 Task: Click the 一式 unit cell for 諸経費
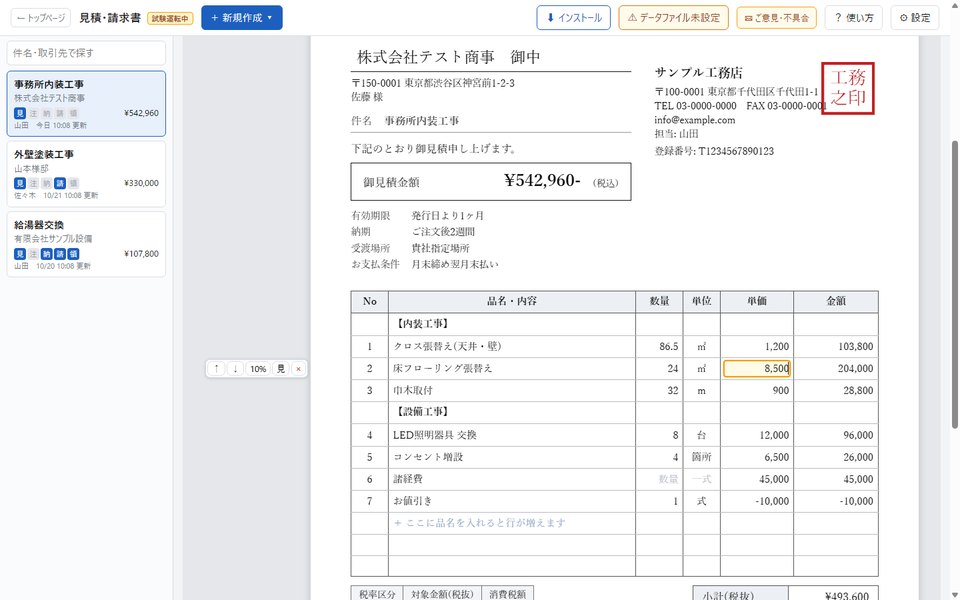point(702,479)
